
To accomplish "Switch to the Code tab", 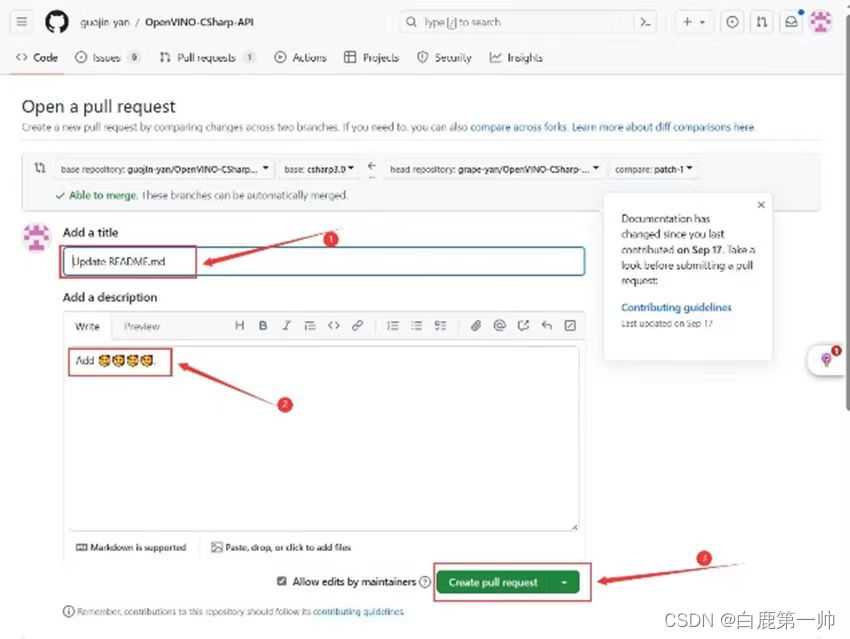I will pos(37,57).
